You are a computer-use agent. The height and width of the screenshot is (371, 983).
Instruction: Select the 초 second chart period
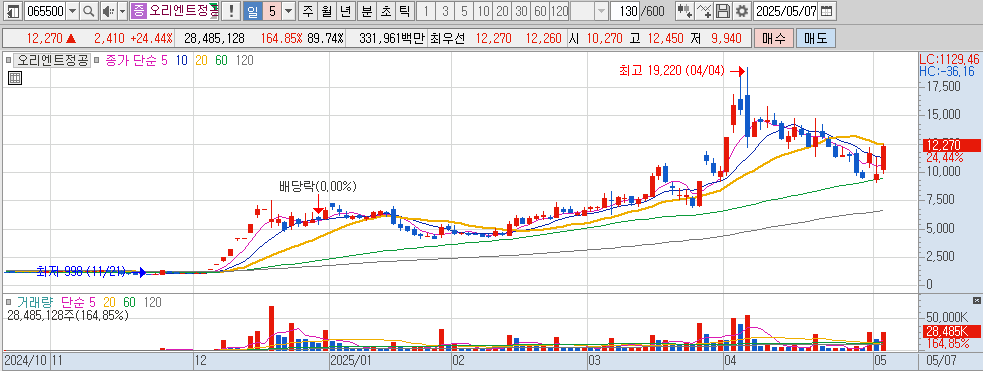386,11
